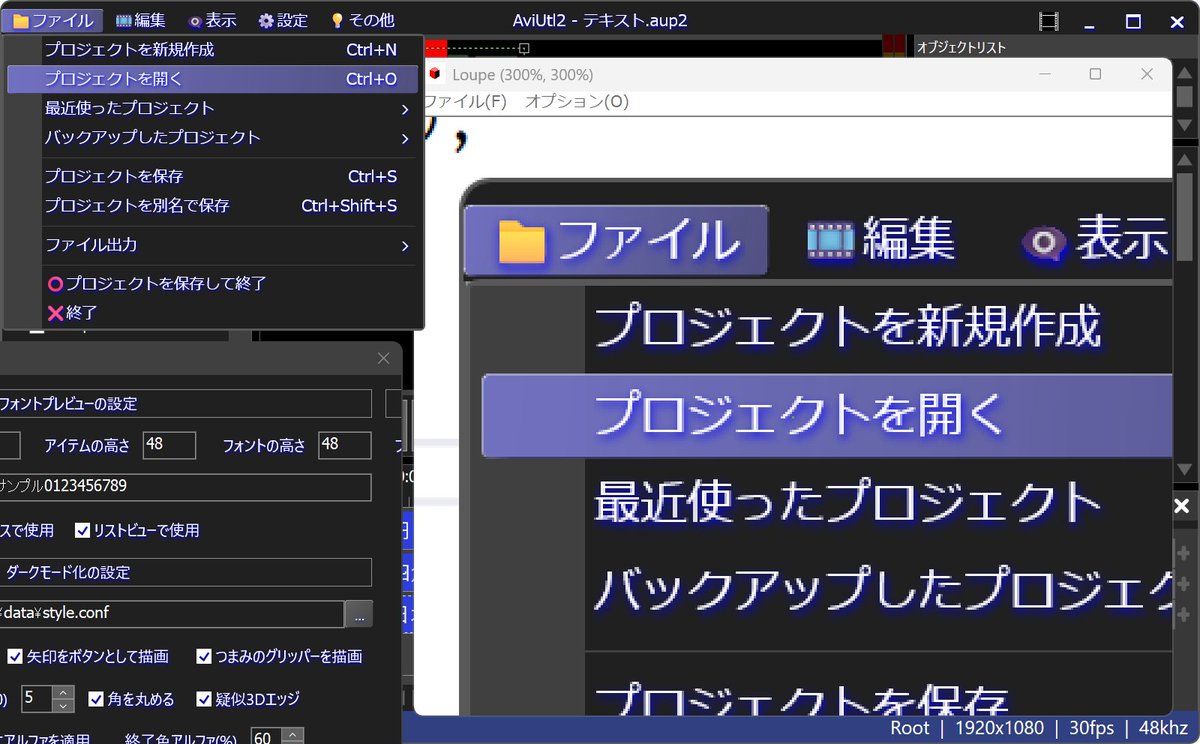
Task: Open the その他 menu with lightbulb icon
Action: coord(362,20)
